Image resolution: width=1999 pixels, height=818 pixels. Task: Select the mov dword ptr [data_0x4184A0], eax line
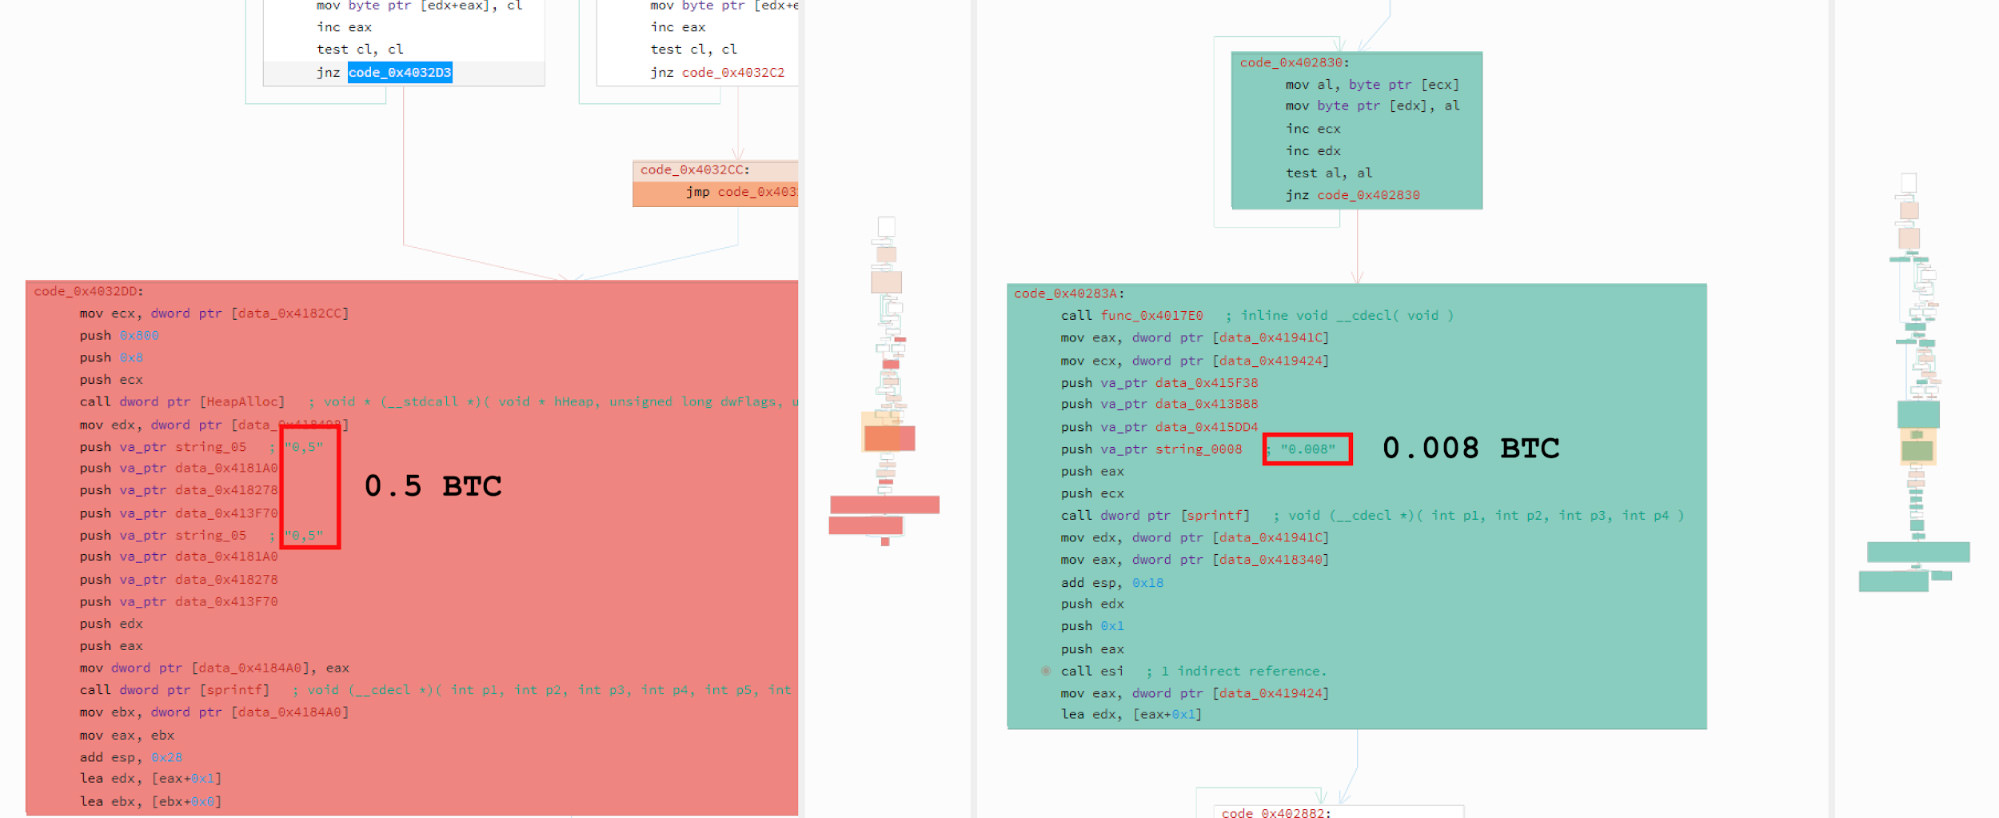click(x=214, y=668)
